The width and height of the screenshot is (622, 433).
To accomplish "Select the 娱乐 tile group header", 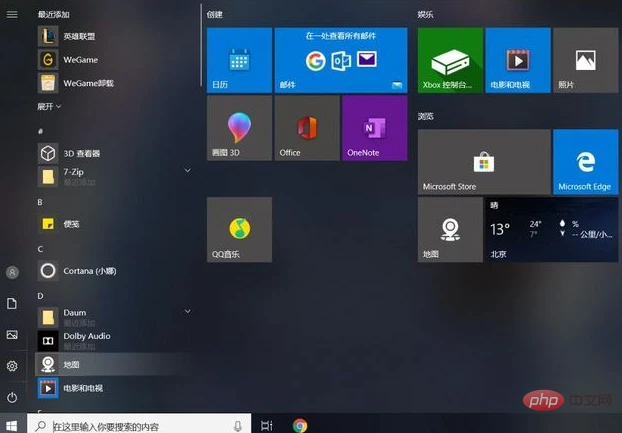I will click(425, 15).
